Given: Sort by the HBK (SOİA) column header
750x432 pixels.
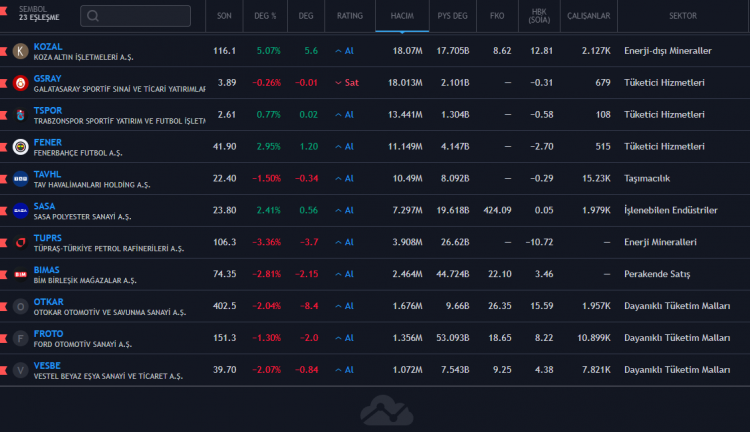Looking at the screenshot, I should point(539,16).
